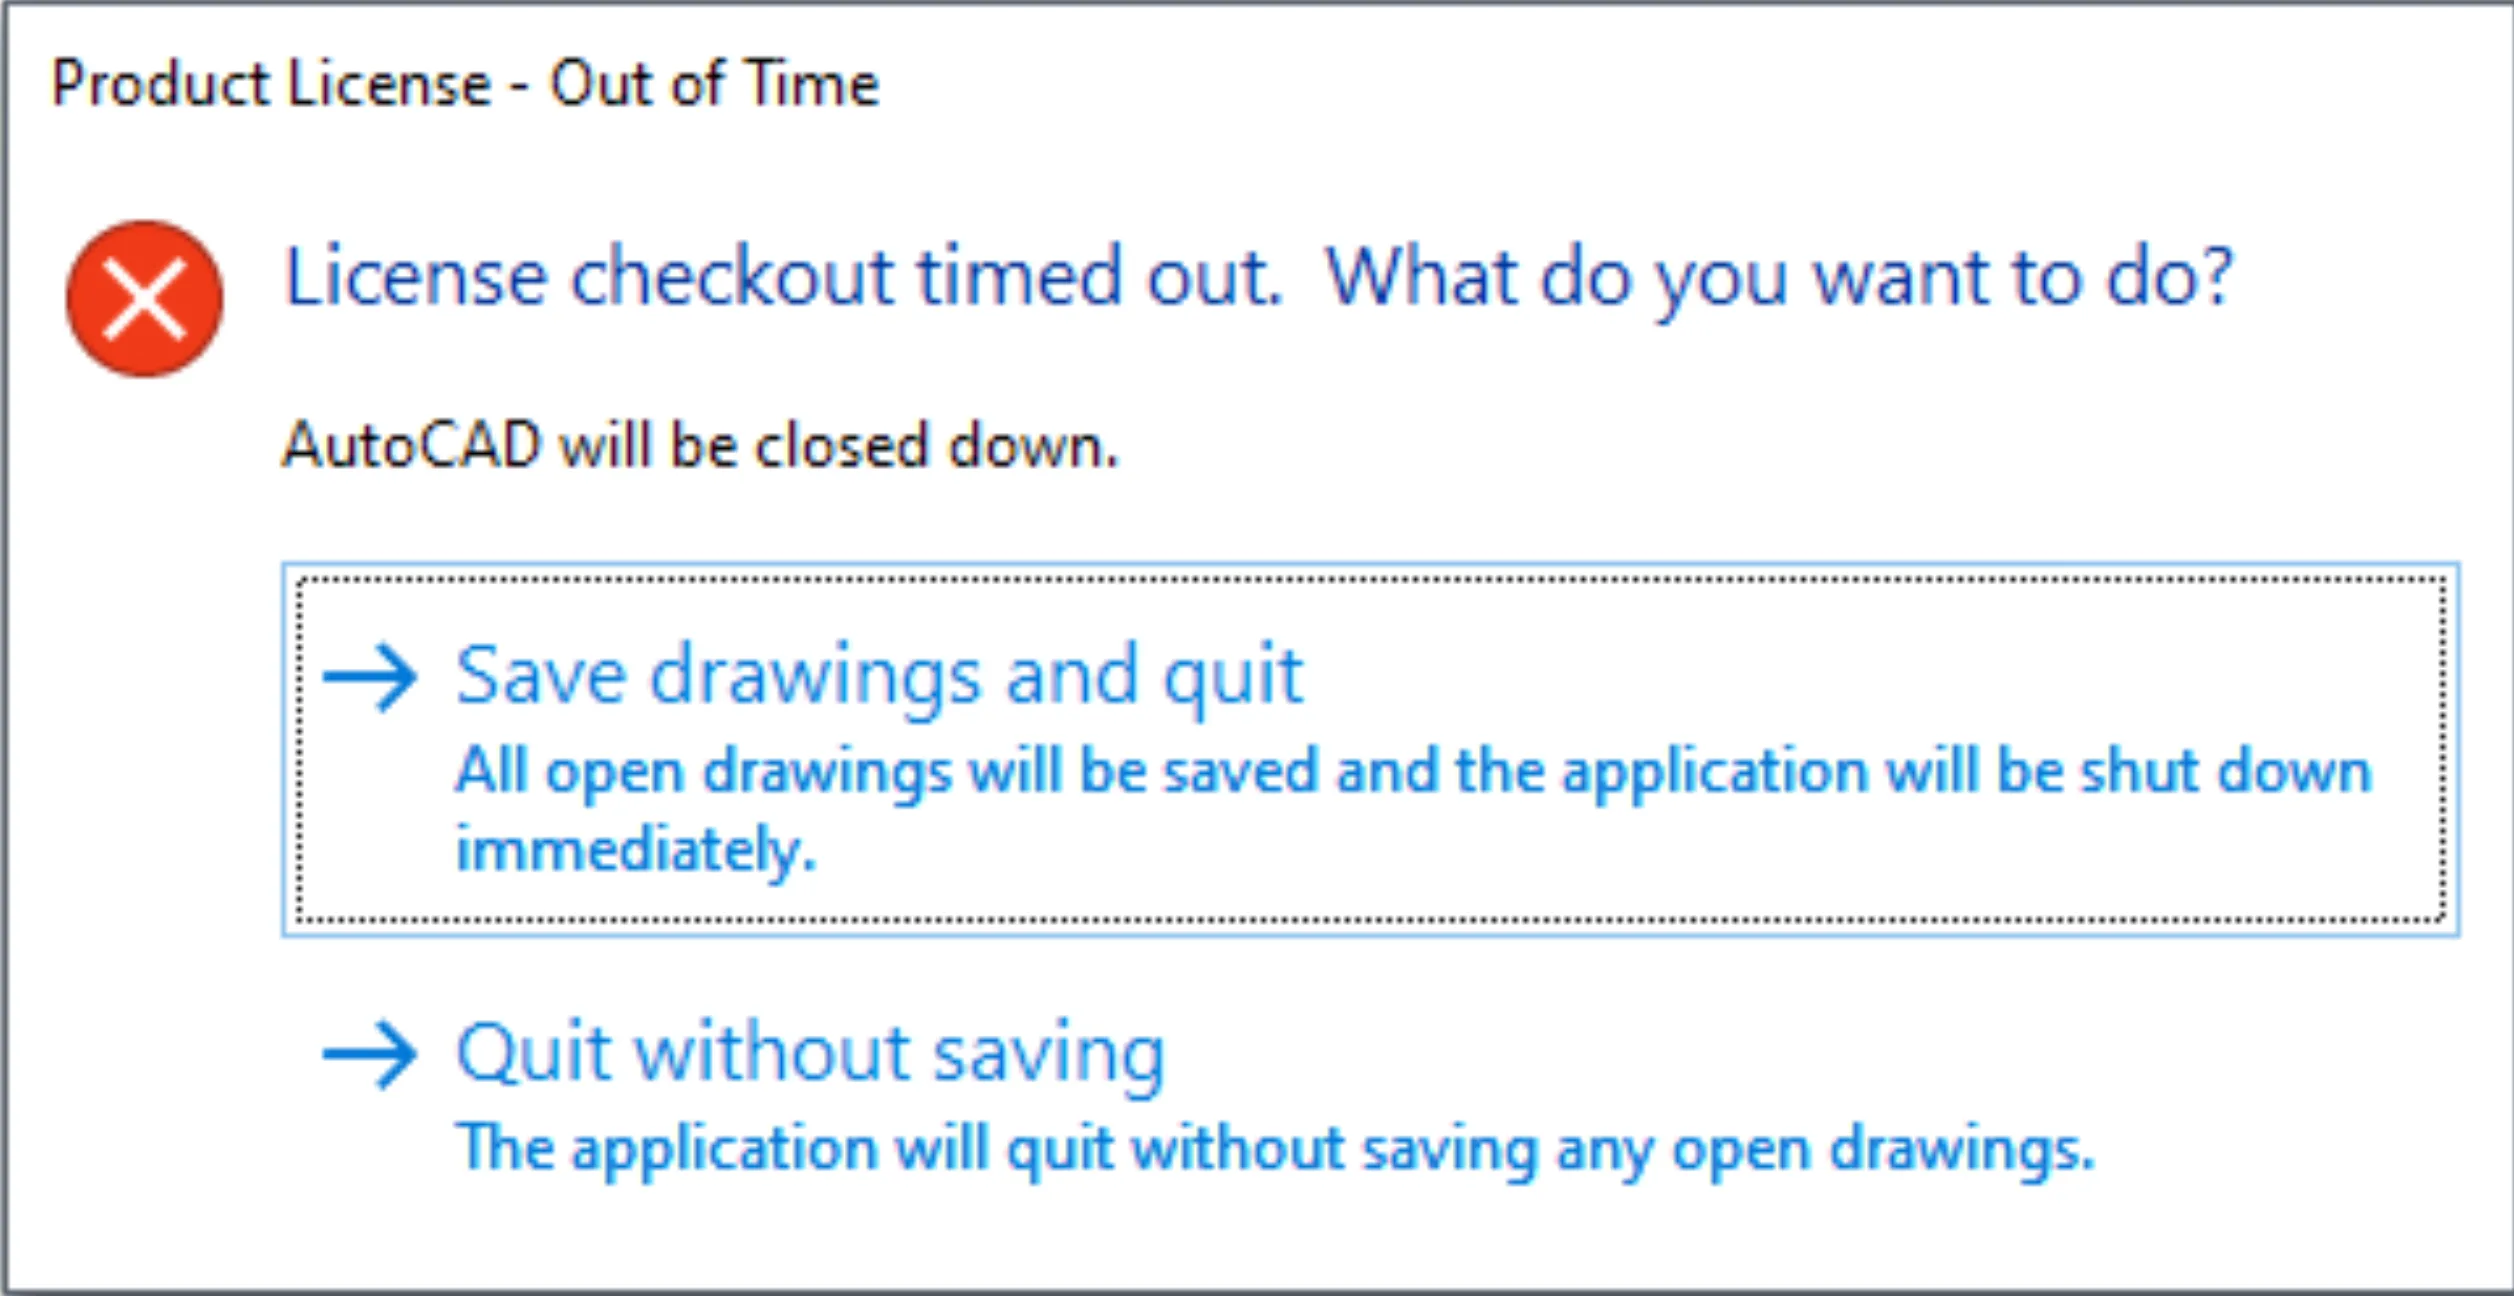Image resolution: width=2514 pixels, height=1296 pixels.
Task: Click the word 'AutoCAD' in the message
Action: [x=411, y=445]
